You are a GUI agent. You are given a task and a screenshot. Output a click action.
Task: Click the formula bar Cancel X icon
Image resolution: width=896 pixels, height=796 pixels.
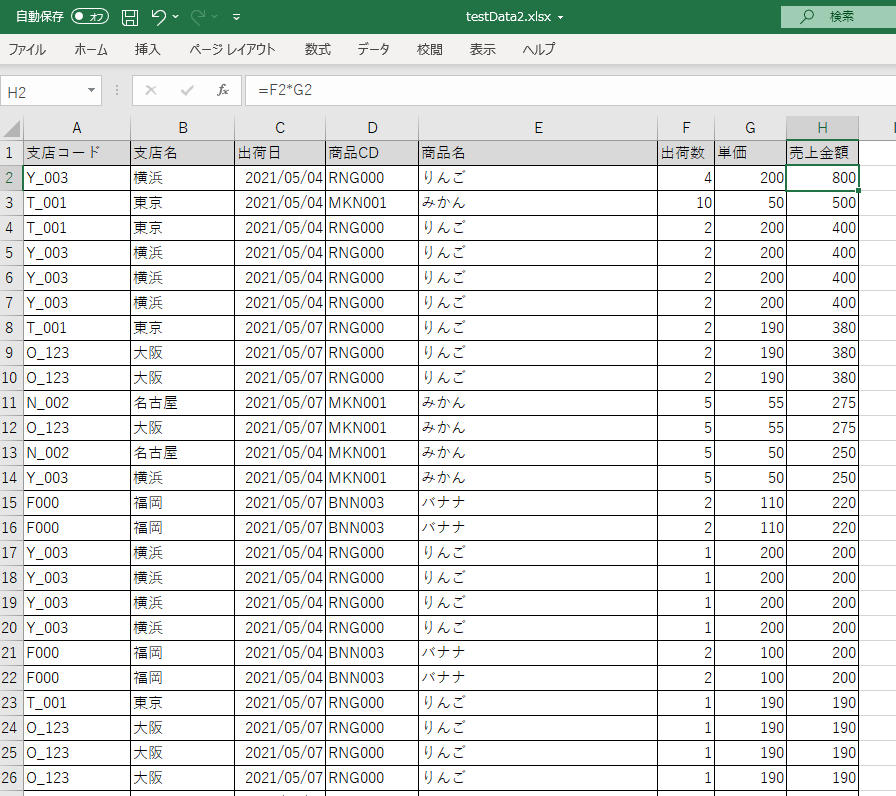pos(151,91)
